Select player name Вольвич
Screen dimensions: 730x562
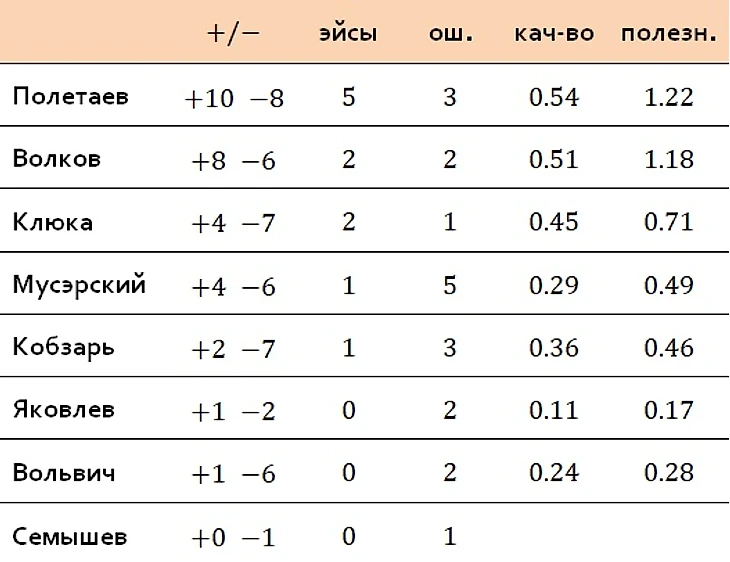point(64,473)
